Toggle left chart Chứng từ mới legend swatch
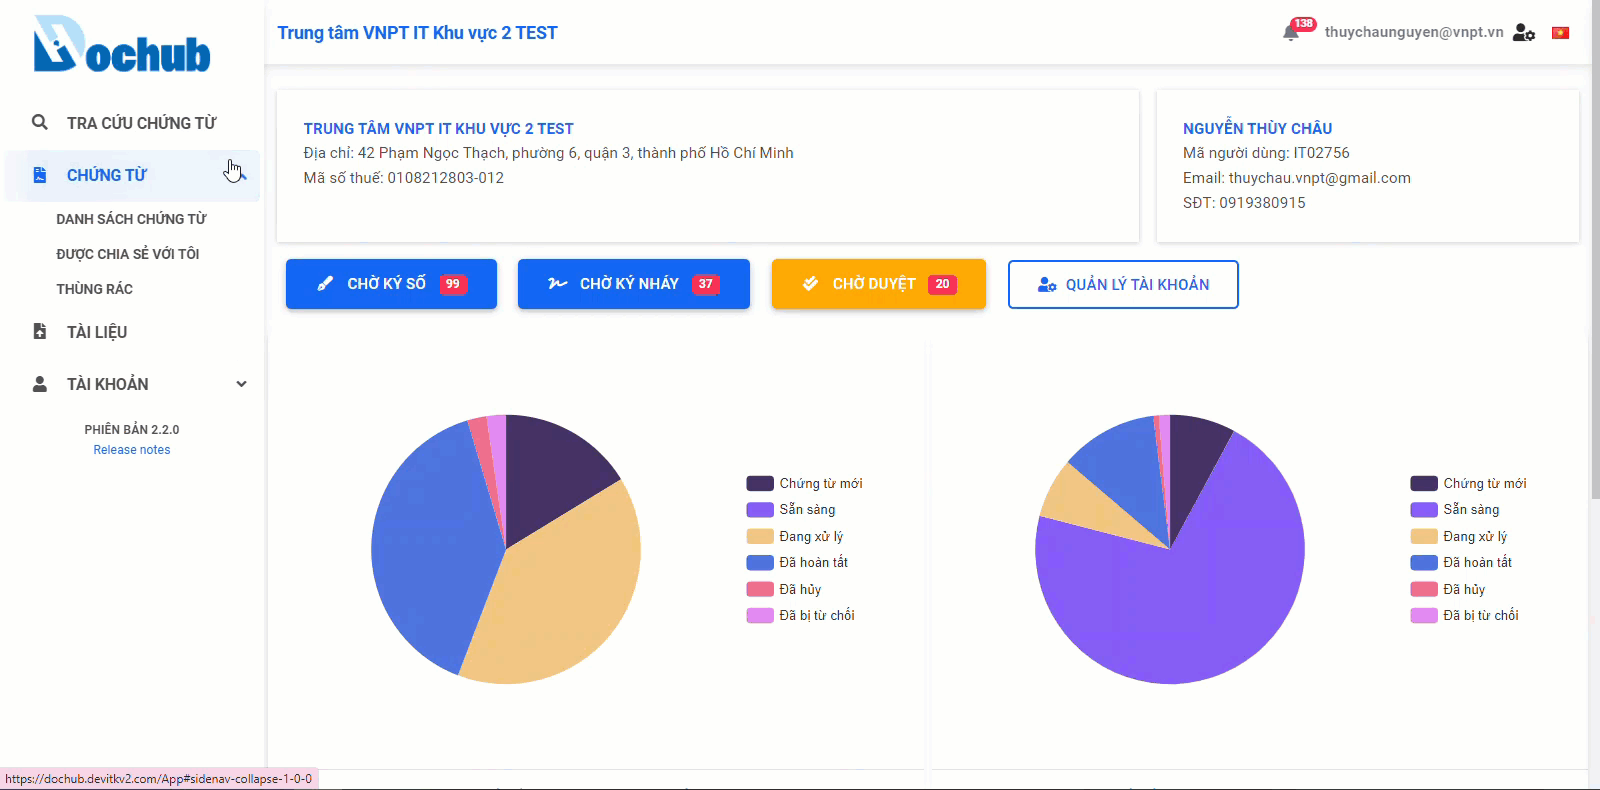The height and width of the screenshot is (790, 1600). [760, 483]
